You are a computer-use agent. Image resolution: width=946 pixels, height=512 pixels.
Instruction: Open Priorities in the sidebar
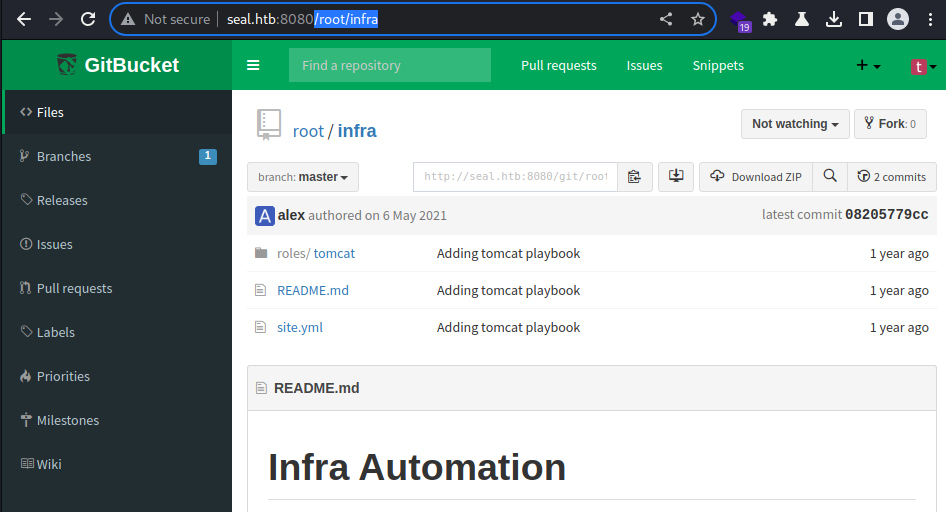tap(117, 376)
